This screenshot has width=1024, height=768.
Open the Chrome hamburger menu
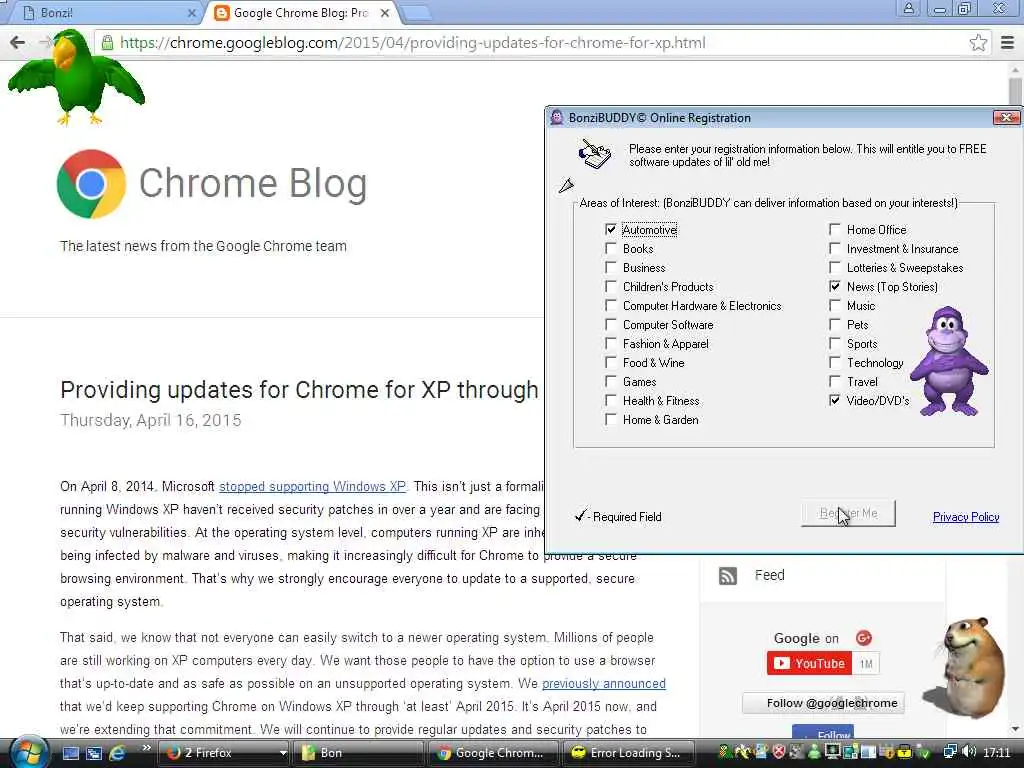point(1008,43)
